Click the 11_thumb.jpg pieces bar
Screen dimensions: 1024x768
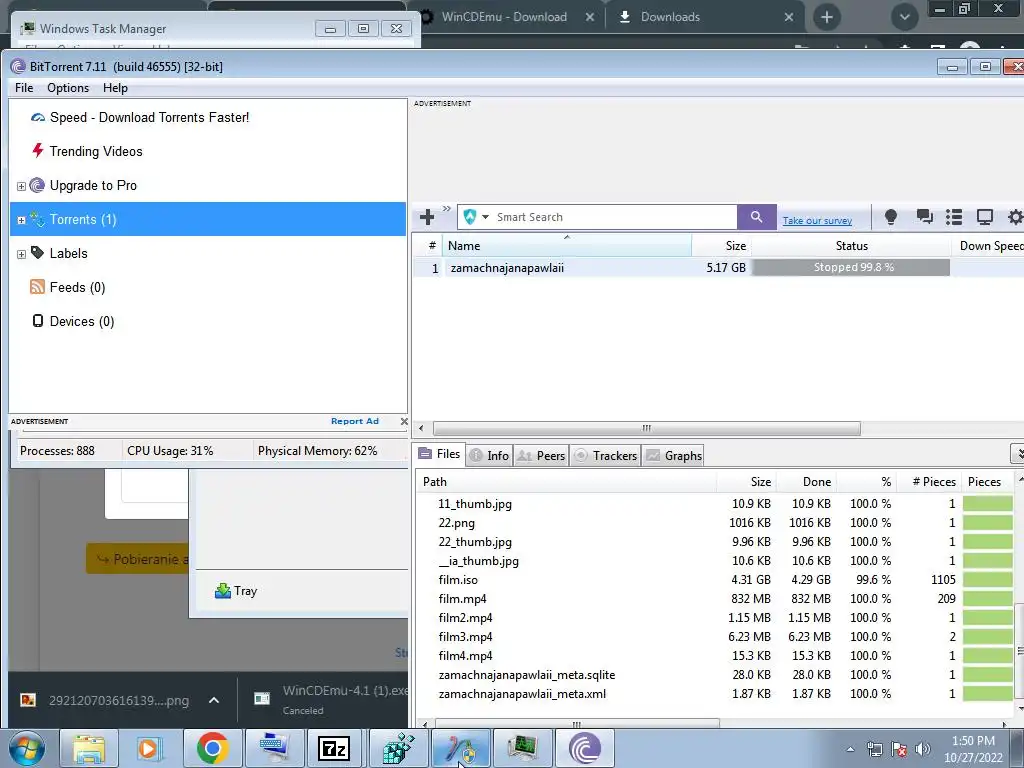[987, 504]
